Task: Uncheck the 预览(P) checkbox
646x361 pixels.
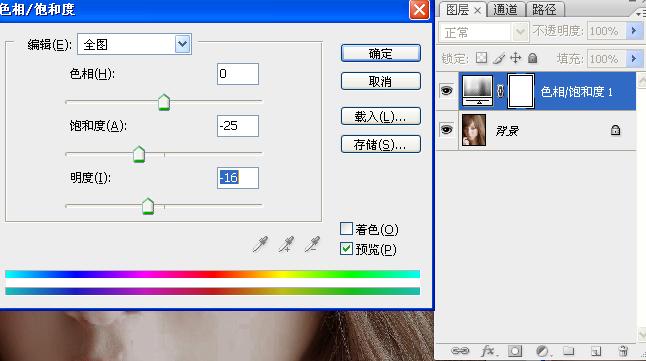Action: click(x=346, y=248)
